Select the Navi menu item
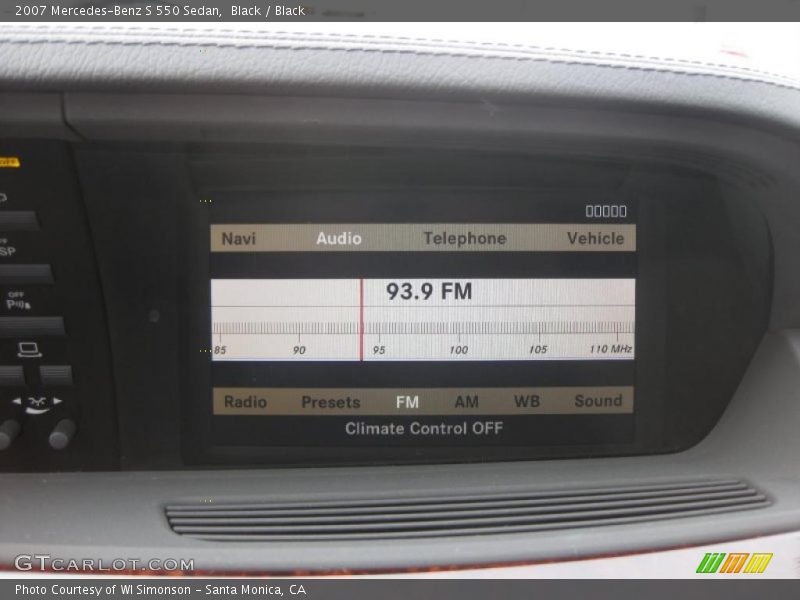This screenshot has height=600, width=800. coord(238,238)
